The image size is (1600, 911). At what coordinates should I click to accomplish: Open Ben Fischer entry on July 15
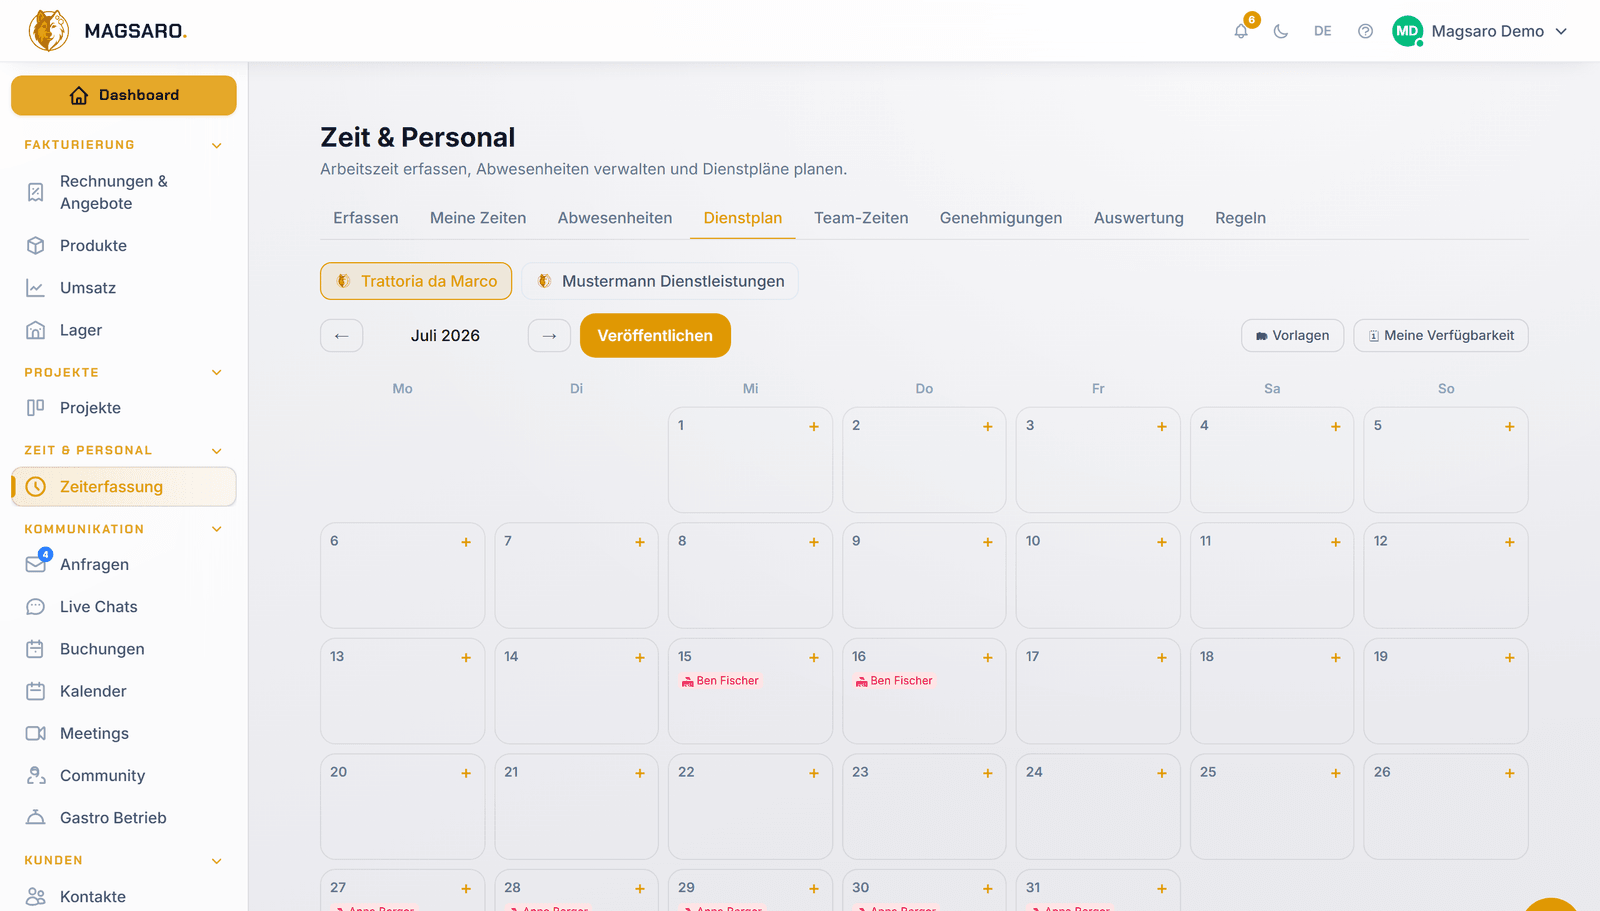point(720,681)
